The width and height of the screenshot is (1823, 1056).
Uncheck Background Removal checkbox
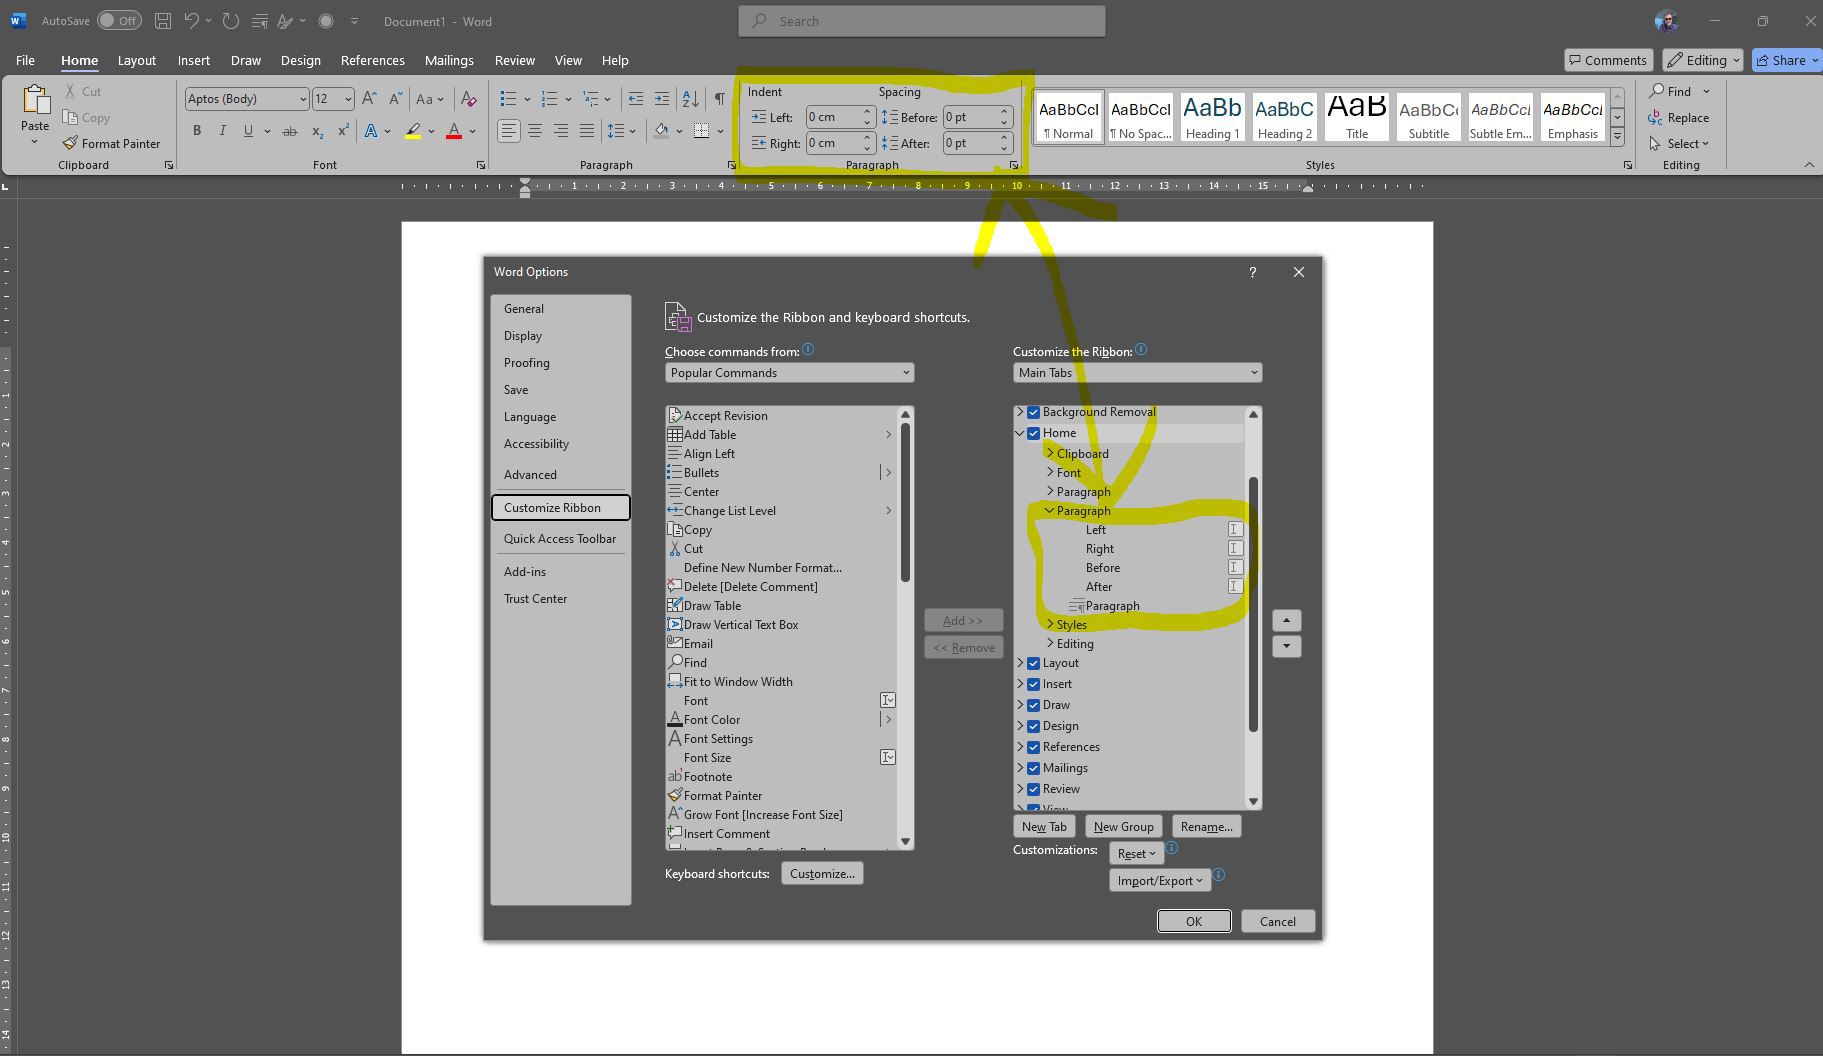tap(1034, 412)
